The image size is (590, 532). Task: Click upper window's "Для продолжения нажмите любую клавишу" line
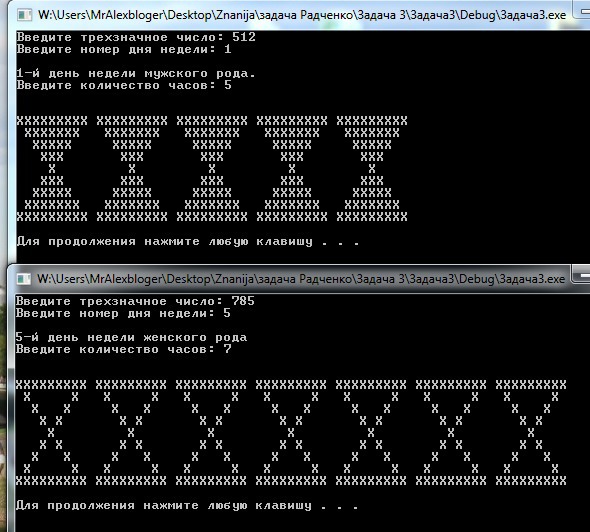pos(188,242)
